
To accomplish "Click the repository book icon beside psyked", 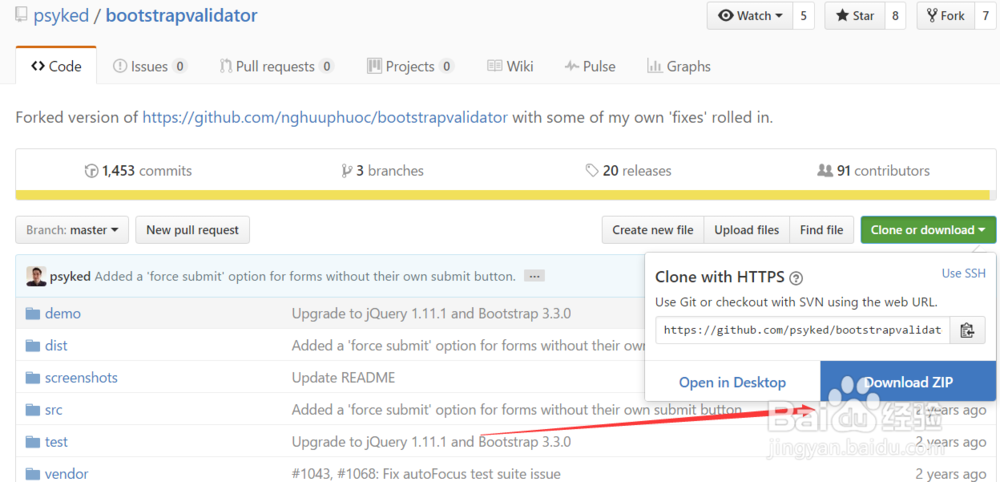I will click(21, 15).
